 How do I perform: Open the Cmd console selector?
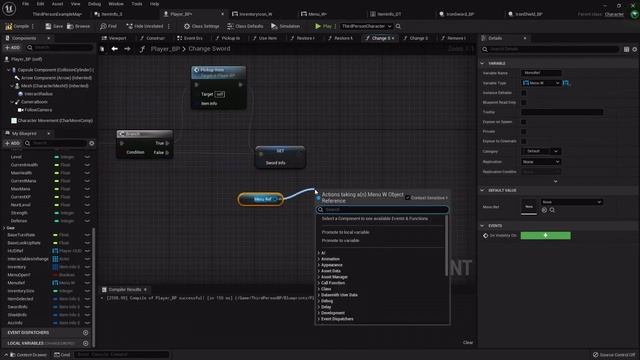tap(62, 355)
